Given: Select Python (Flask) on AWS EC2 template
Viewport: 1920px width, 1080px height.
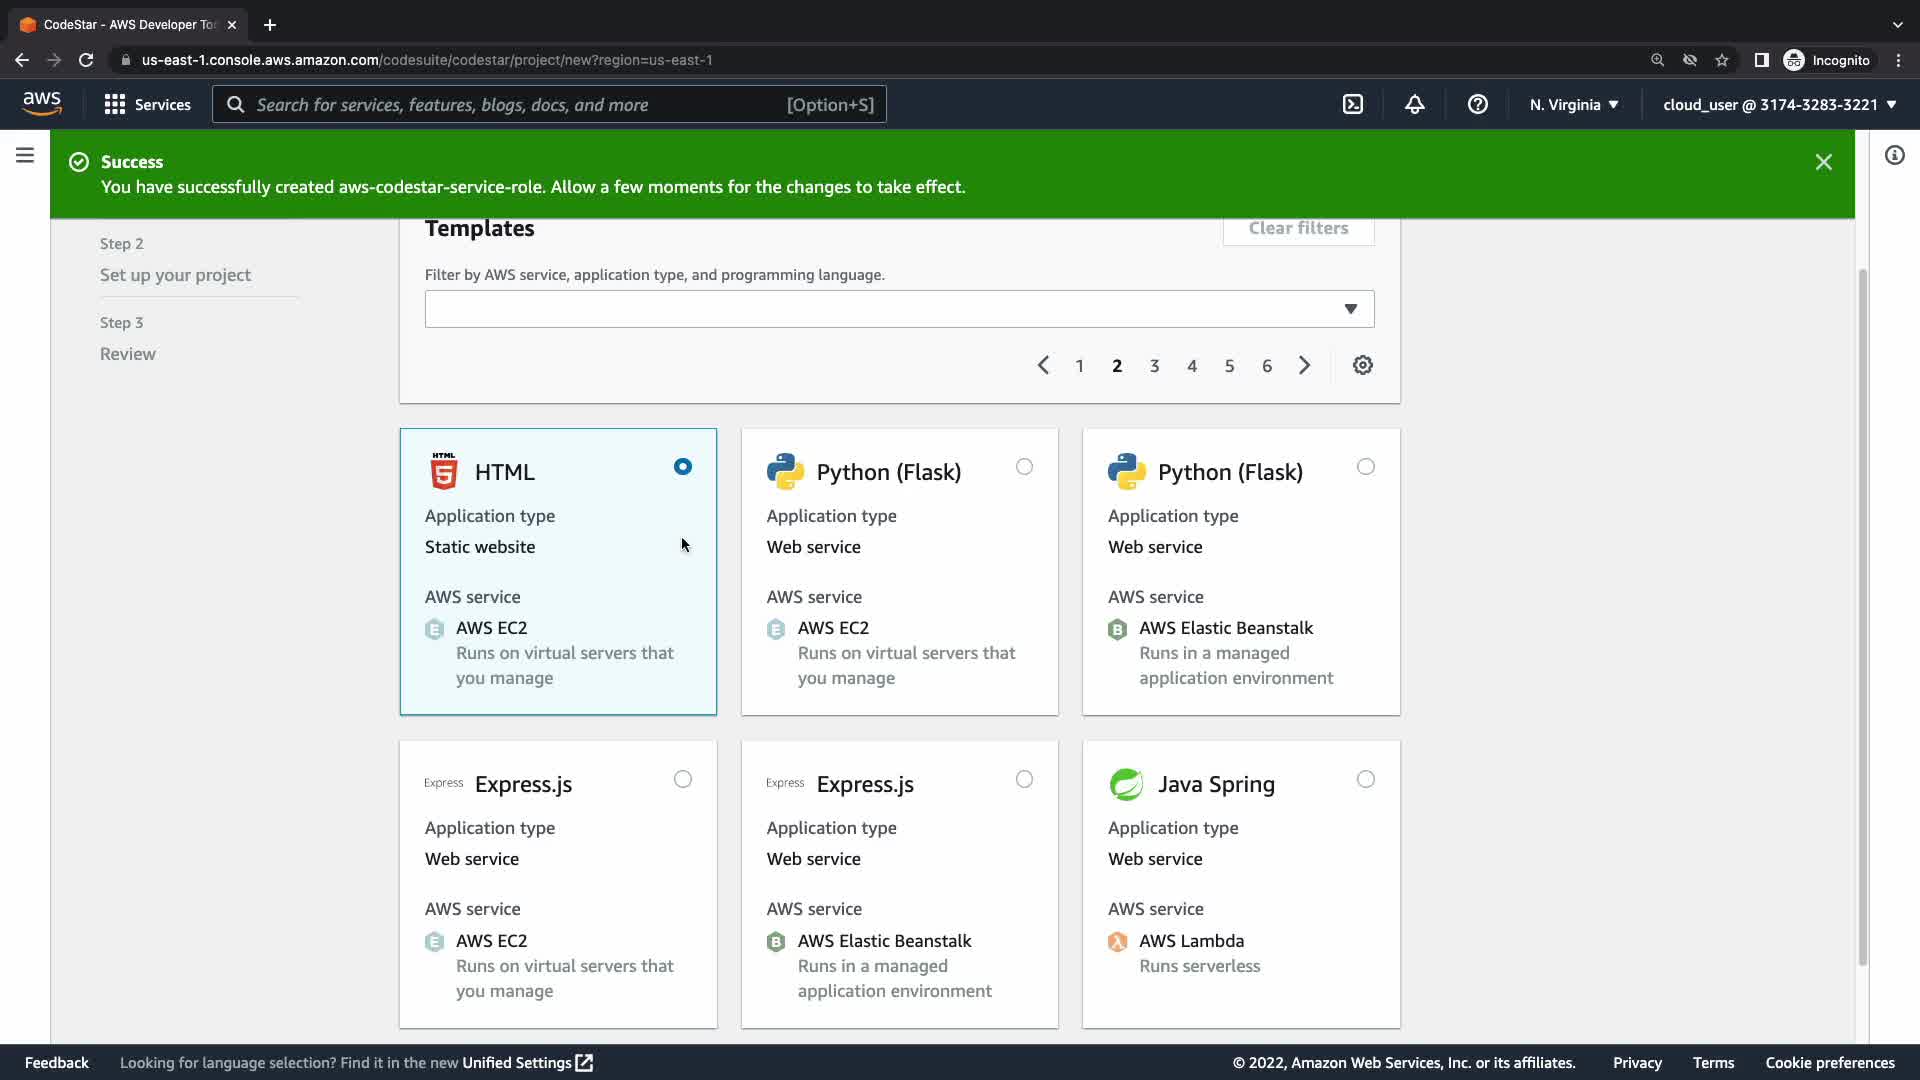Looking at the screenshot, I should point(1024,467).
